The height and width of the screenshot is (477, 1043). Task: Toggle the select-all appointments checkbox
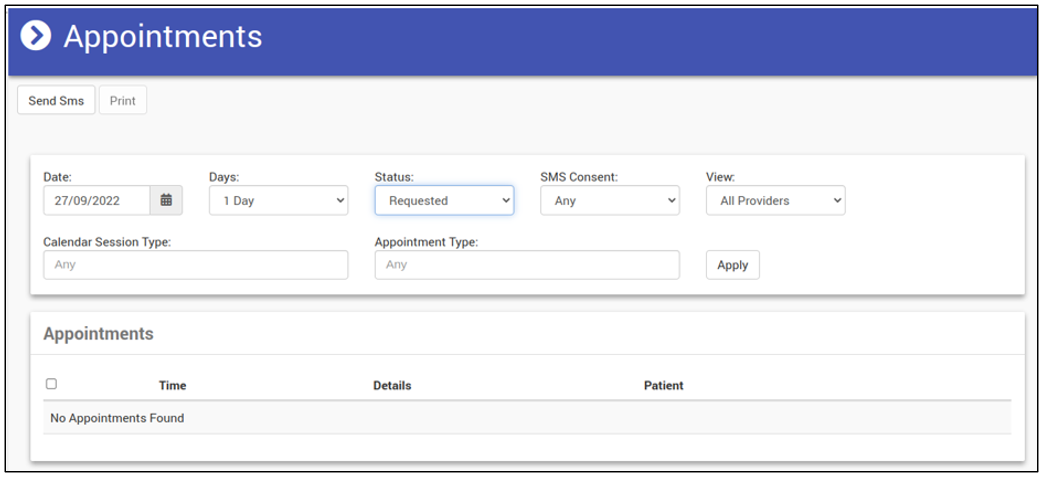[x=52, y=384]
